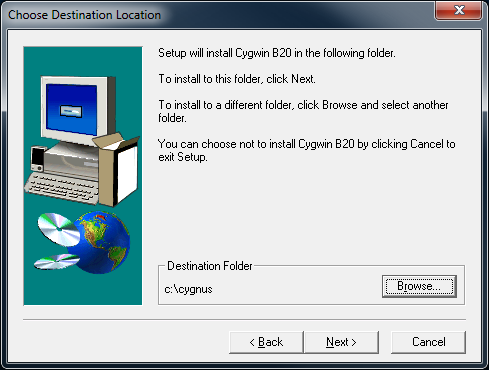This screenshot has height=370, width=489.
Task: Proceed with the Next button
Action: (x=341, y=342)
